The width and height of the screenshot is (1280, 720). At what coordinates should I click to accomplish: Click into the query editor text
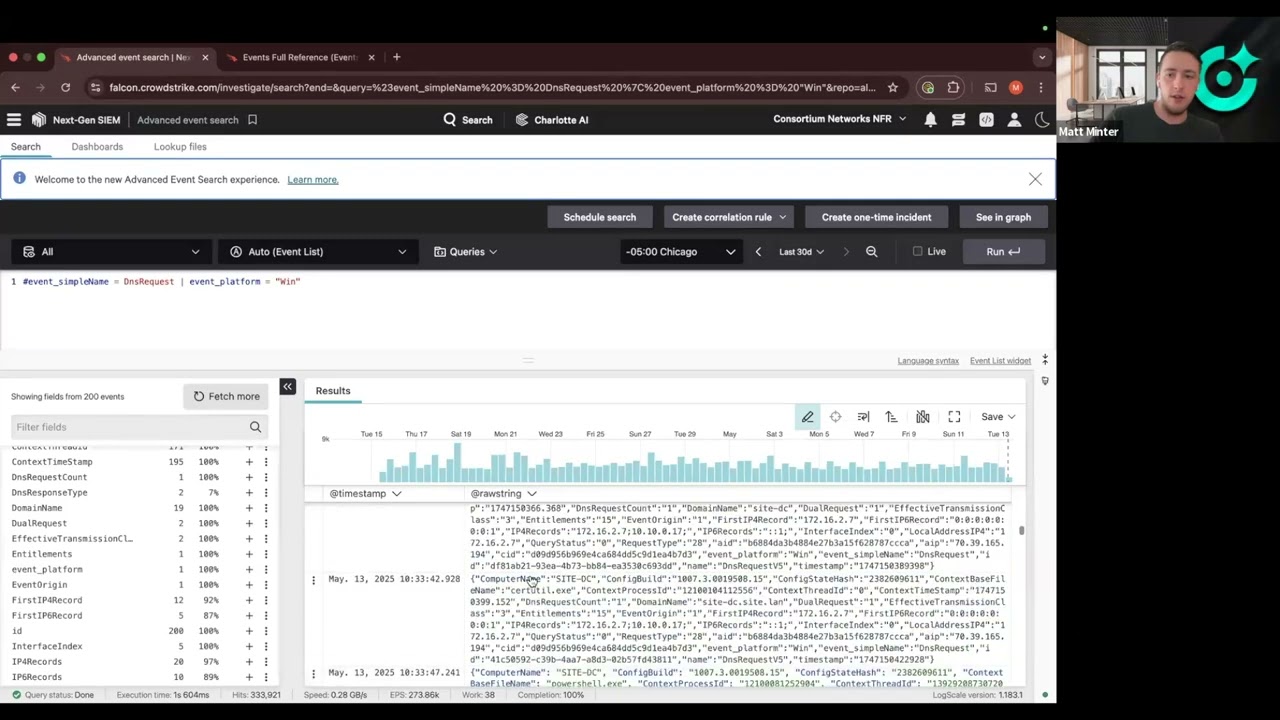click(161, 282)
